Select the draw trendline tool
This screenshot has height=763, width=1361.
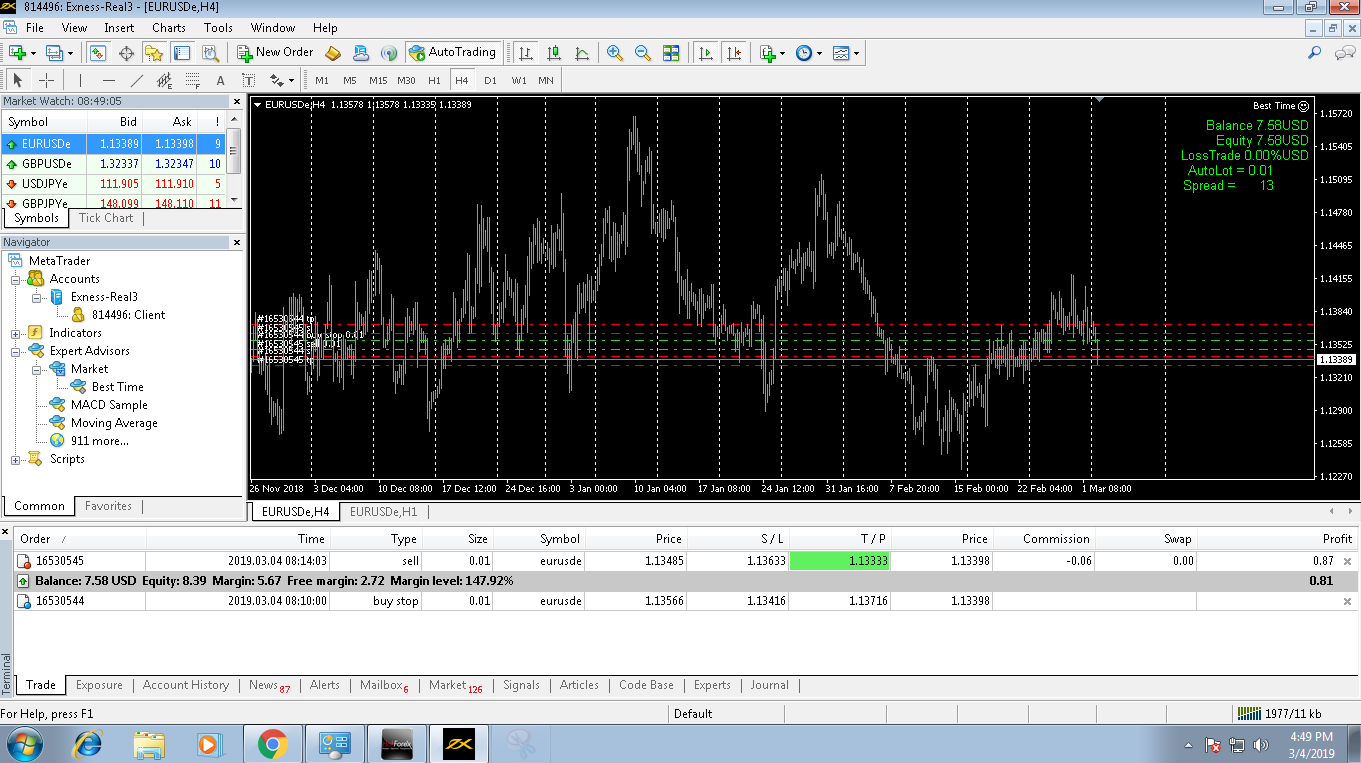tap(137, 80)
